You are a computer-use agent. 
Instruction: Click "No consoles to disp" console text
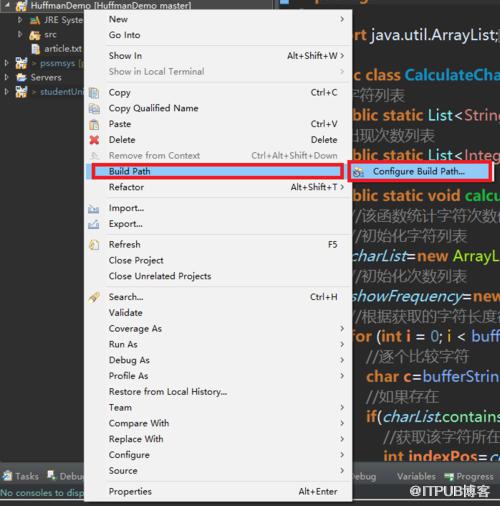42,493
